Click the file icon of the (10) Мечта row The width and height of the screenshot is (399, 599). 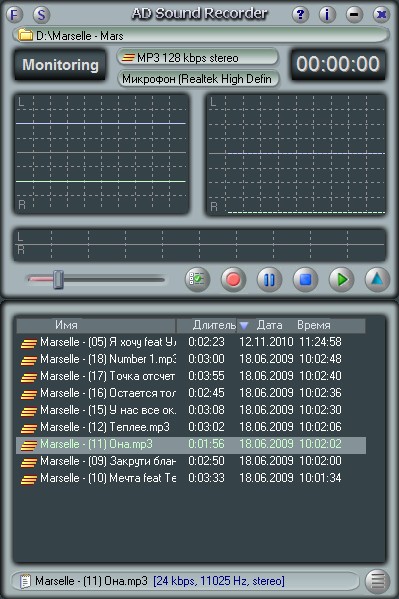(x=29, y=479)
